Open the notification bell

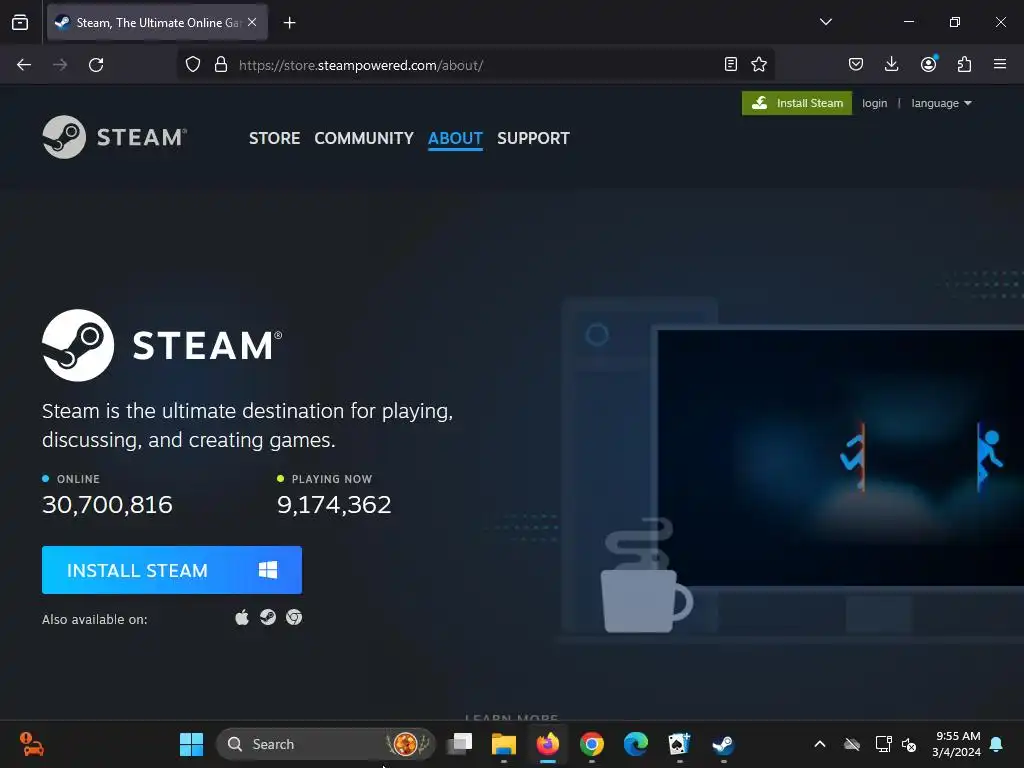click(x=996, y=744)
